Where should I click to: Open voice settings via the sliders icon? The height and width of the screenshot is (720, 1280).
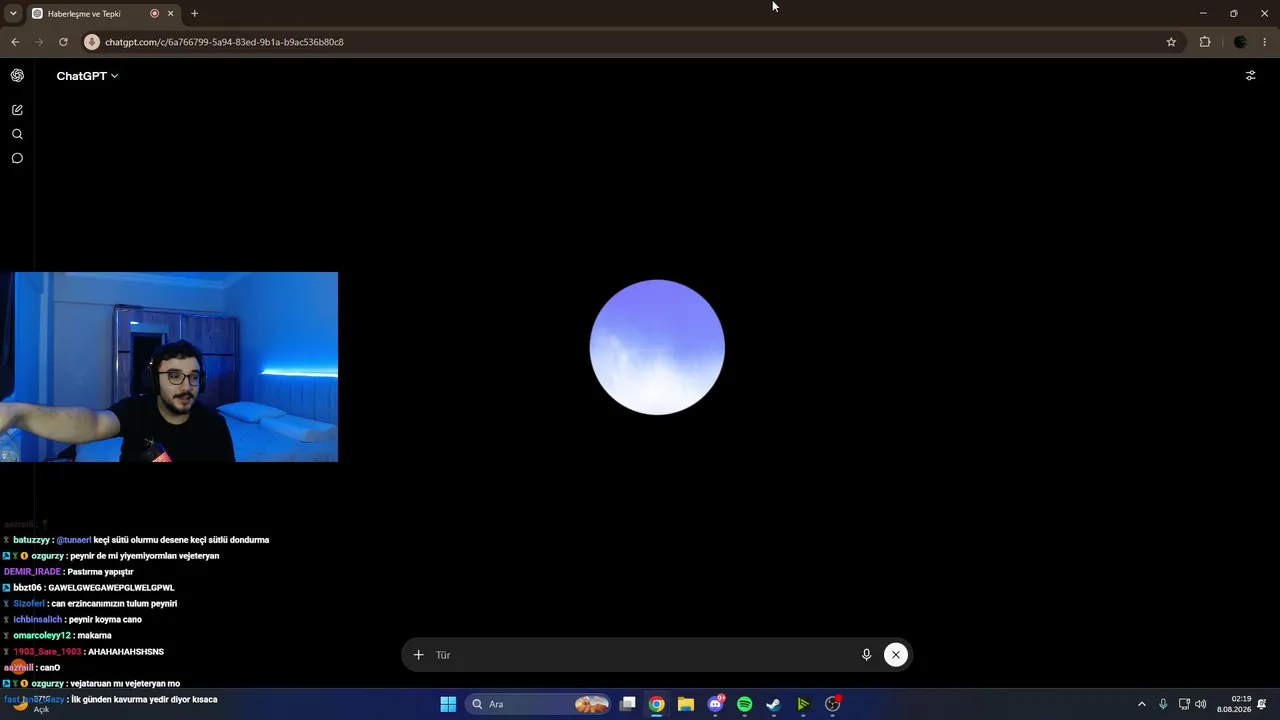pyautogui.click(x=1250, y=75)
